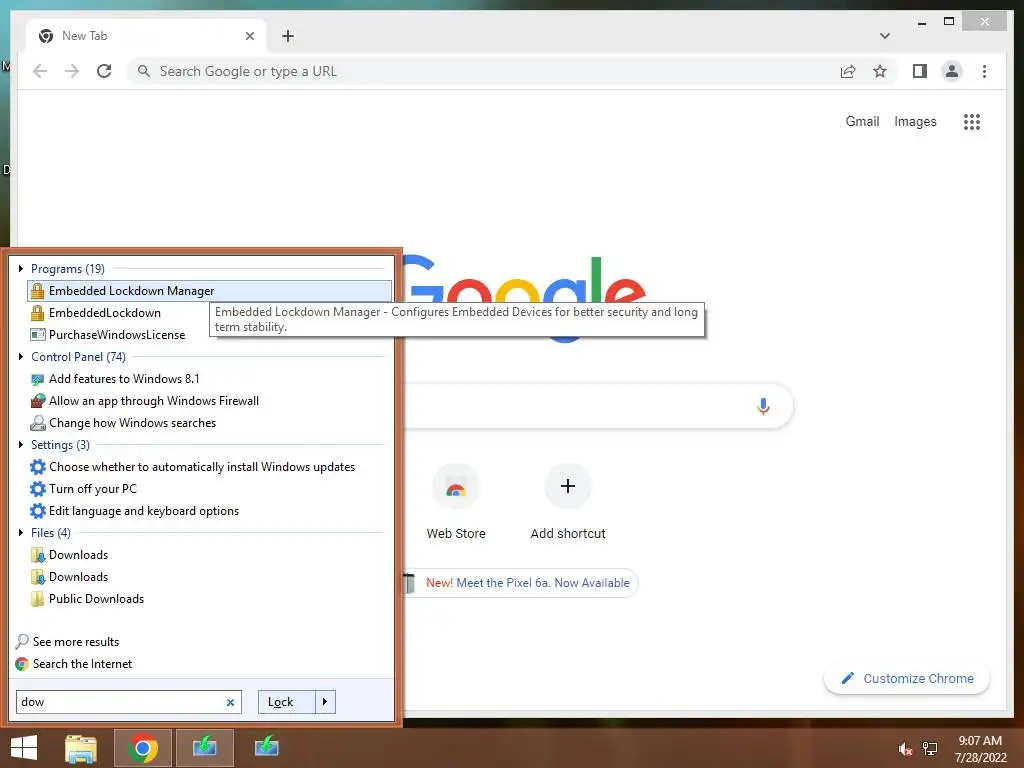This screenshot has width=1024, height=768.
Task: Open a new Chrome tab
Action: pos(288,36)
